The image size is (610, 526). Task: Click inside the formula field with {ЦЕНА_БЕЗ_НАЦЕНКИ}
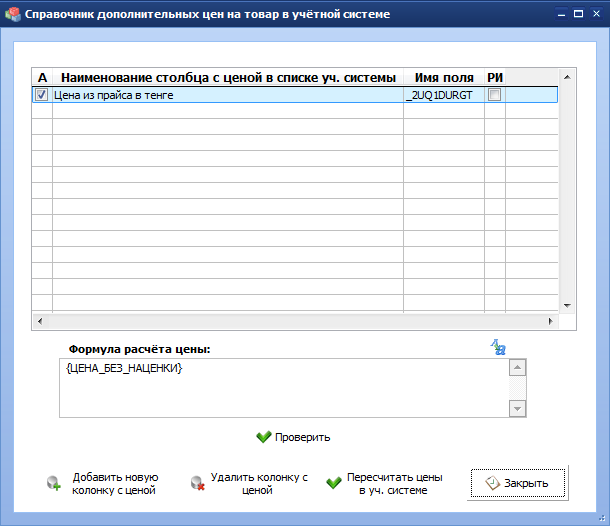(x=284, y=388)
